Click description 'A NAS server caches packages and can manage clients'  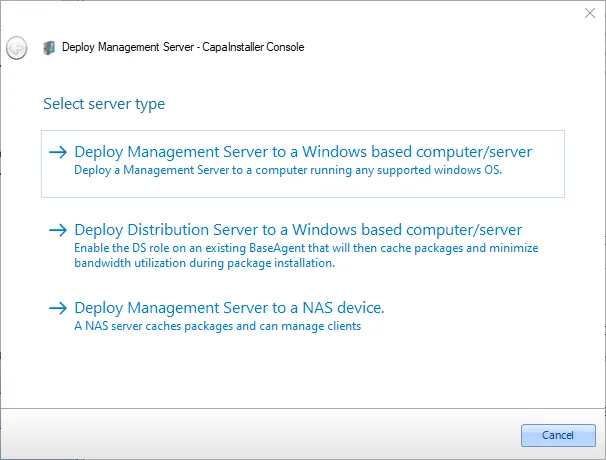218,326
